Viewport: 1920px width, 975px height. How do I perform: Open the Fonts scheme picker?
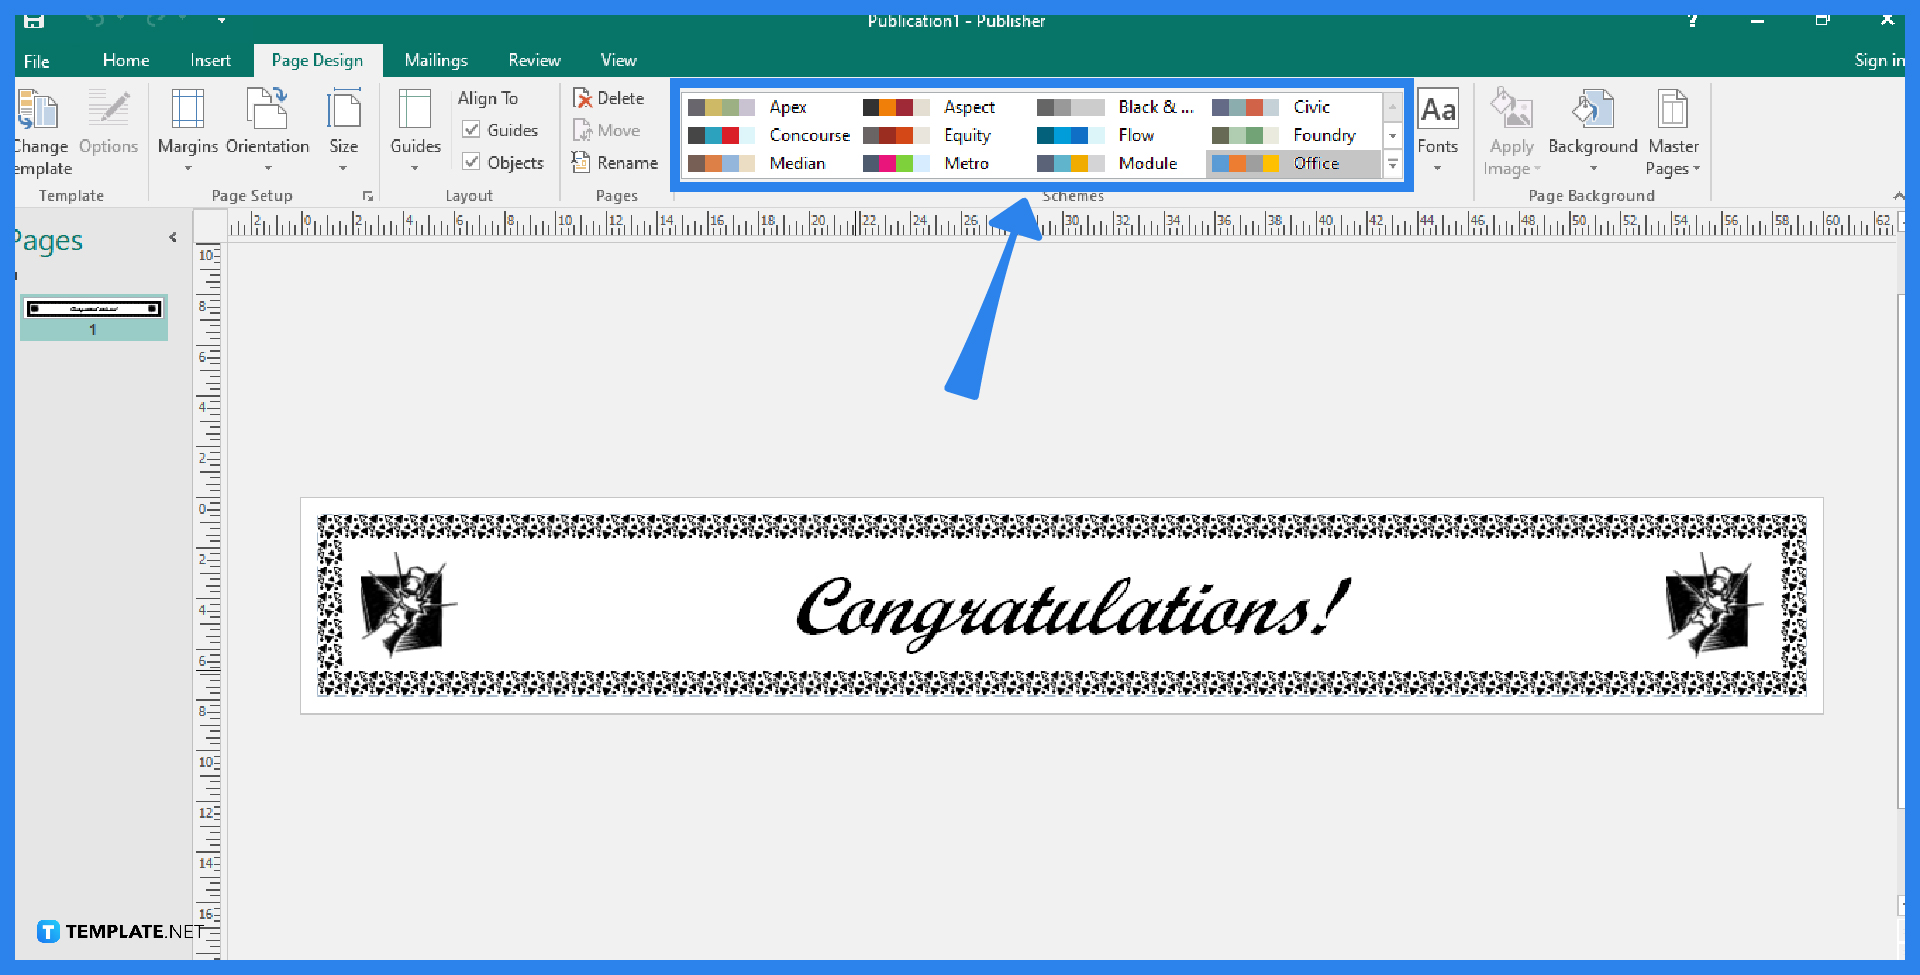click(1438, 128)
